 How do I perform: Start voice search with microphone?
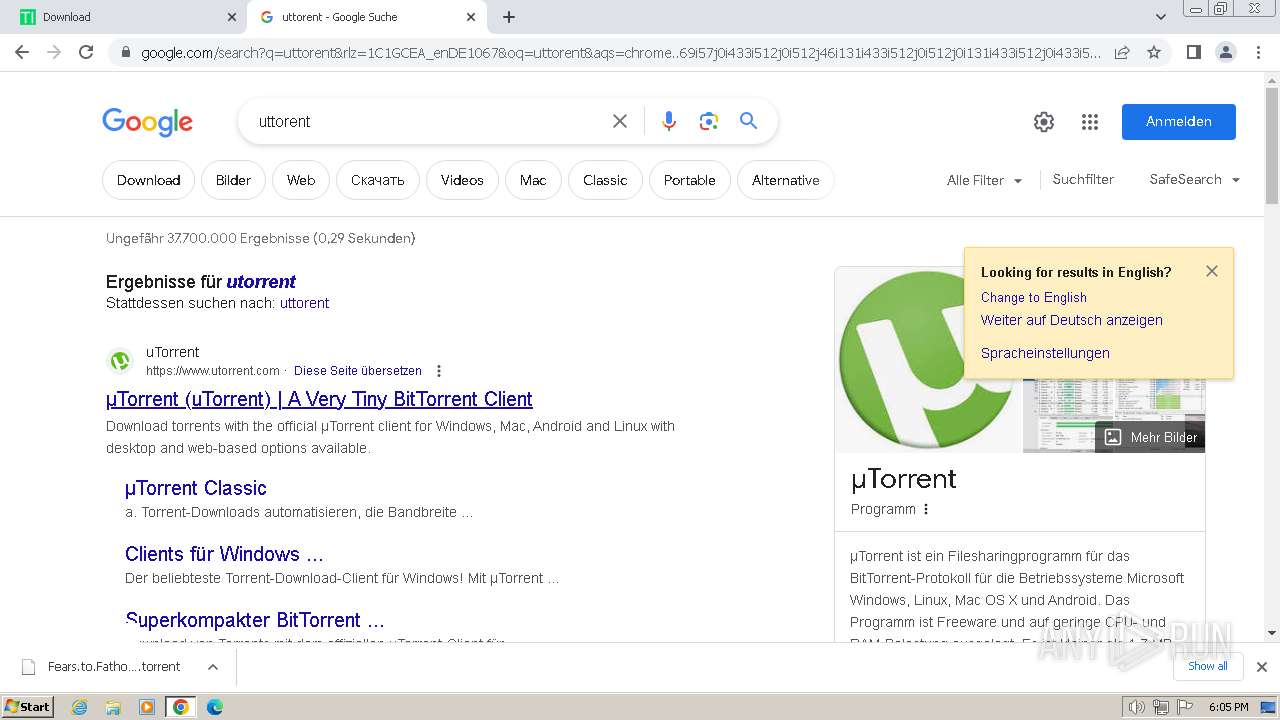pyautogui.click(x=669, y=121)
